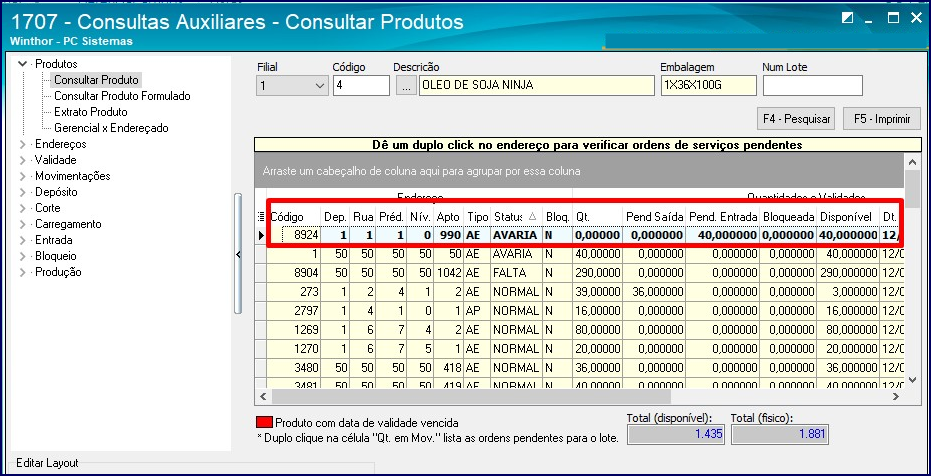
Task: Select row with código 2797
Action: (x=579, y=310)
